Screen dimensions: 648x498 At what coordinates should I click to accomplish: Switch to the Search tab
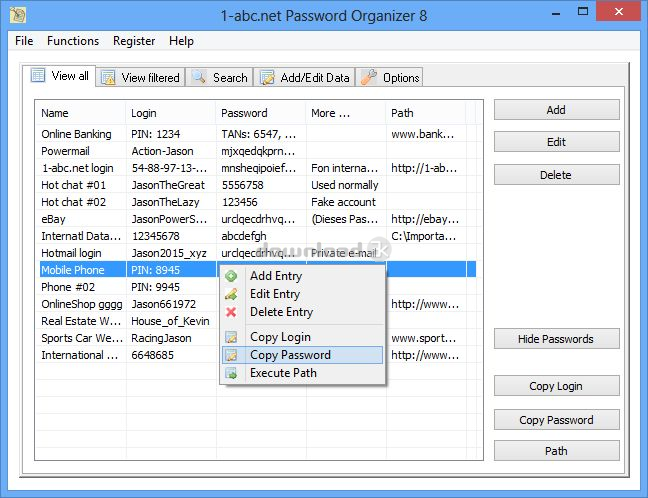coord(219,78)
